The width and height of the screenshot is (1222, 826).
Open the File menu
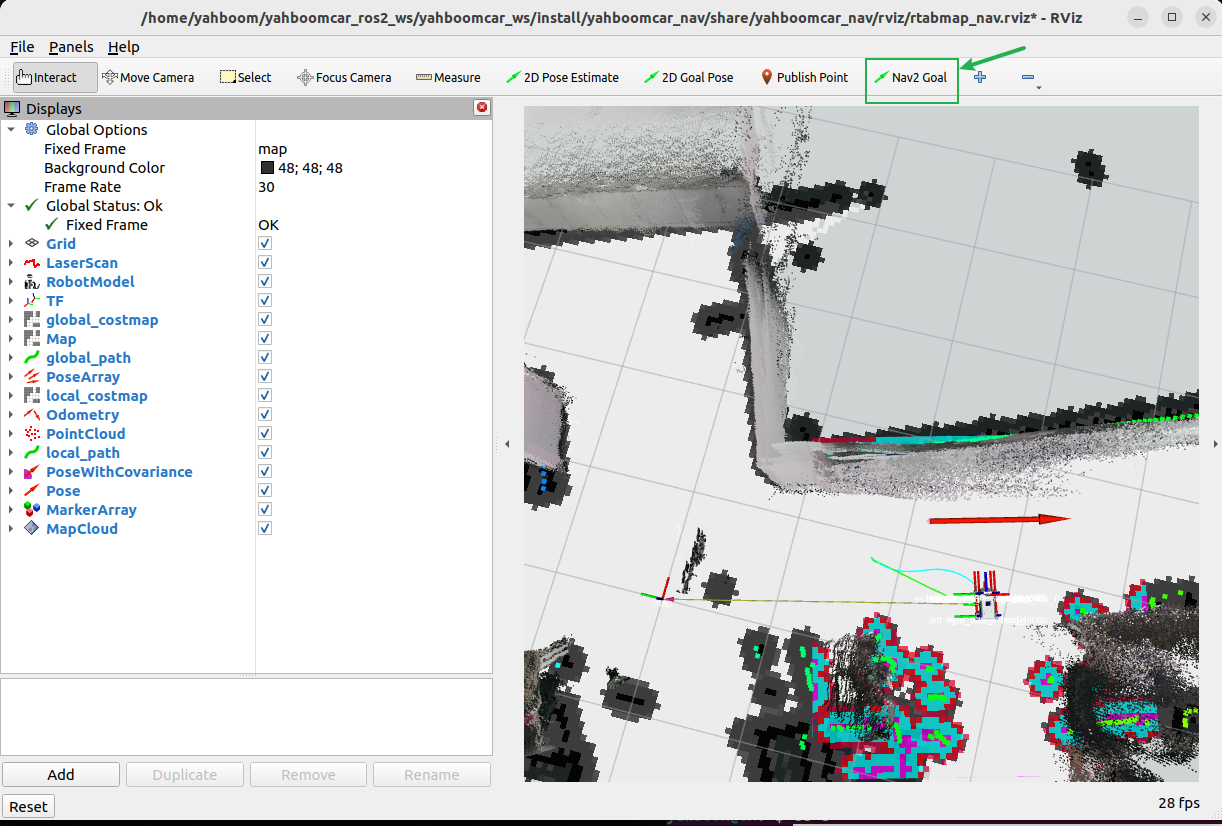pyautogui.click(x=22, y=47)
